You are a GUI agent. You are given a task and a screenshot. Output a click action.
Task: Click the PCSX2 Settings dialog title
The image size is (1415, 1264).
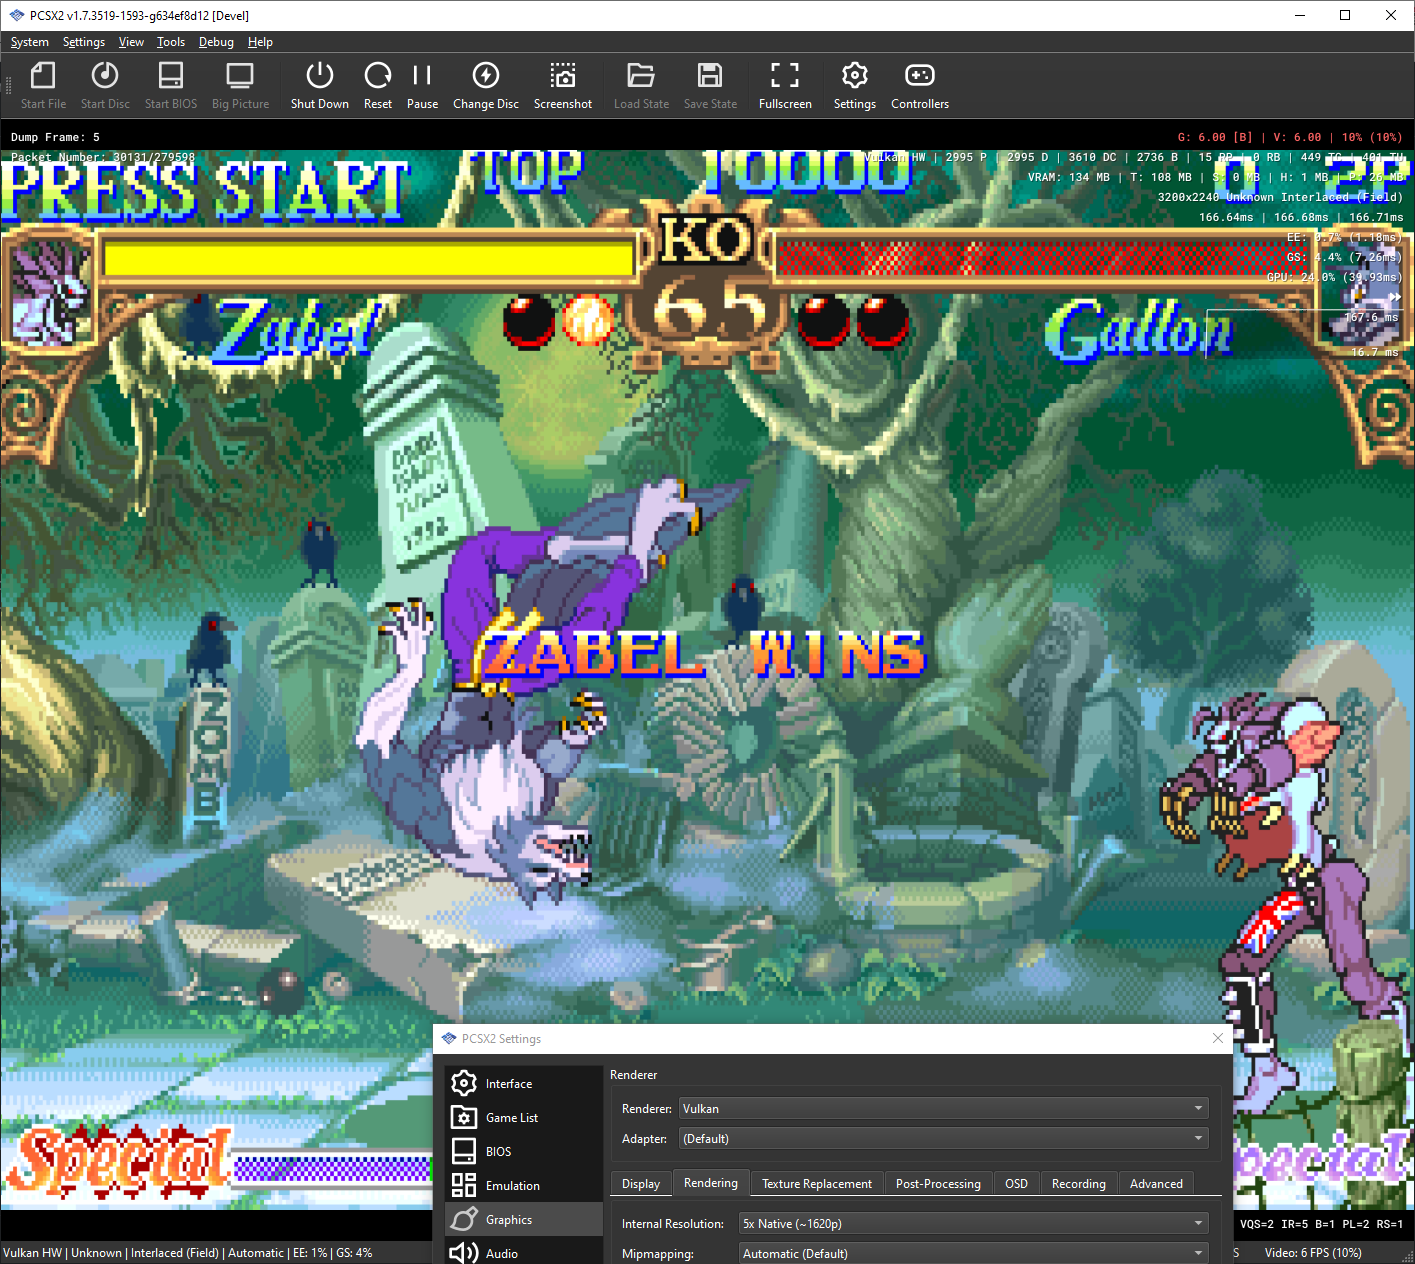(x=501, y=1038)
